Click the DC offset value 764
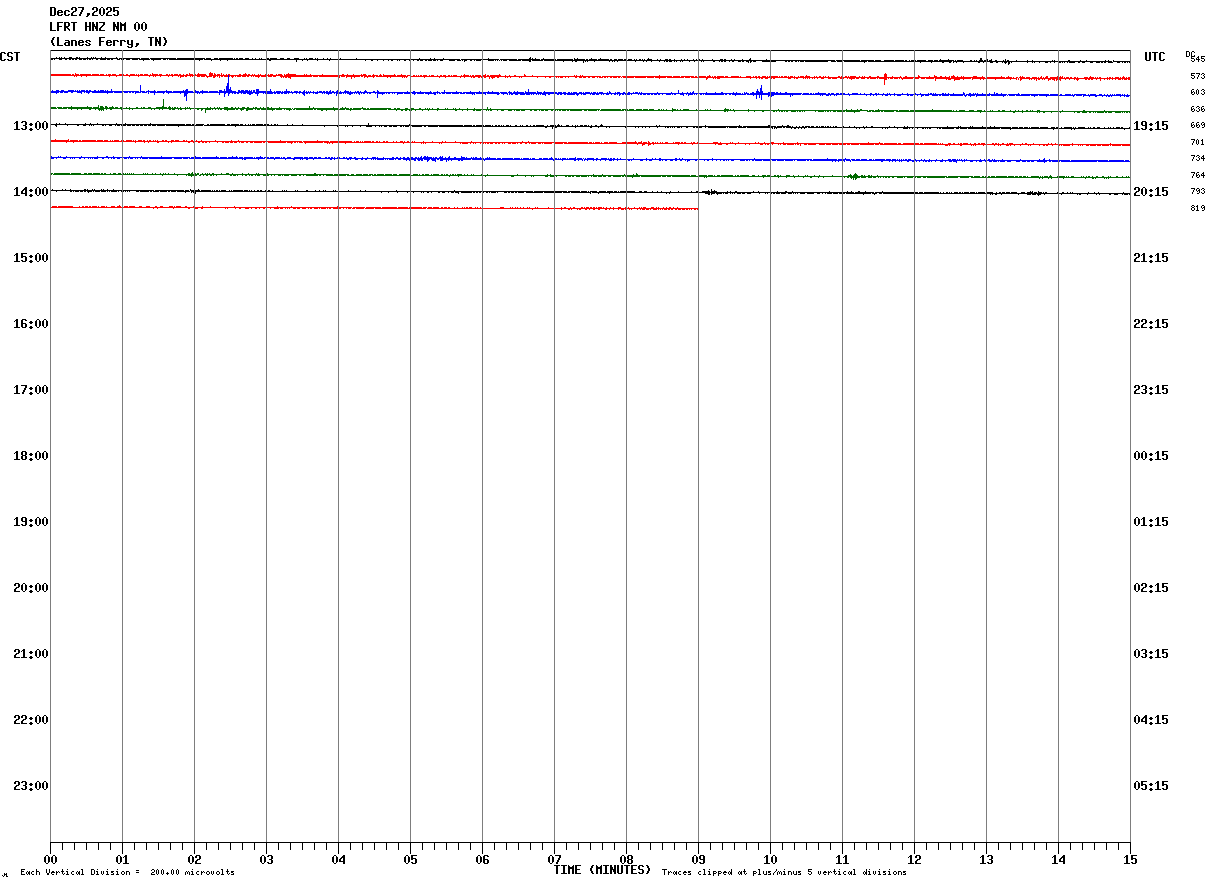This screenshot has height=886, width=1210. click(1198, 175)
